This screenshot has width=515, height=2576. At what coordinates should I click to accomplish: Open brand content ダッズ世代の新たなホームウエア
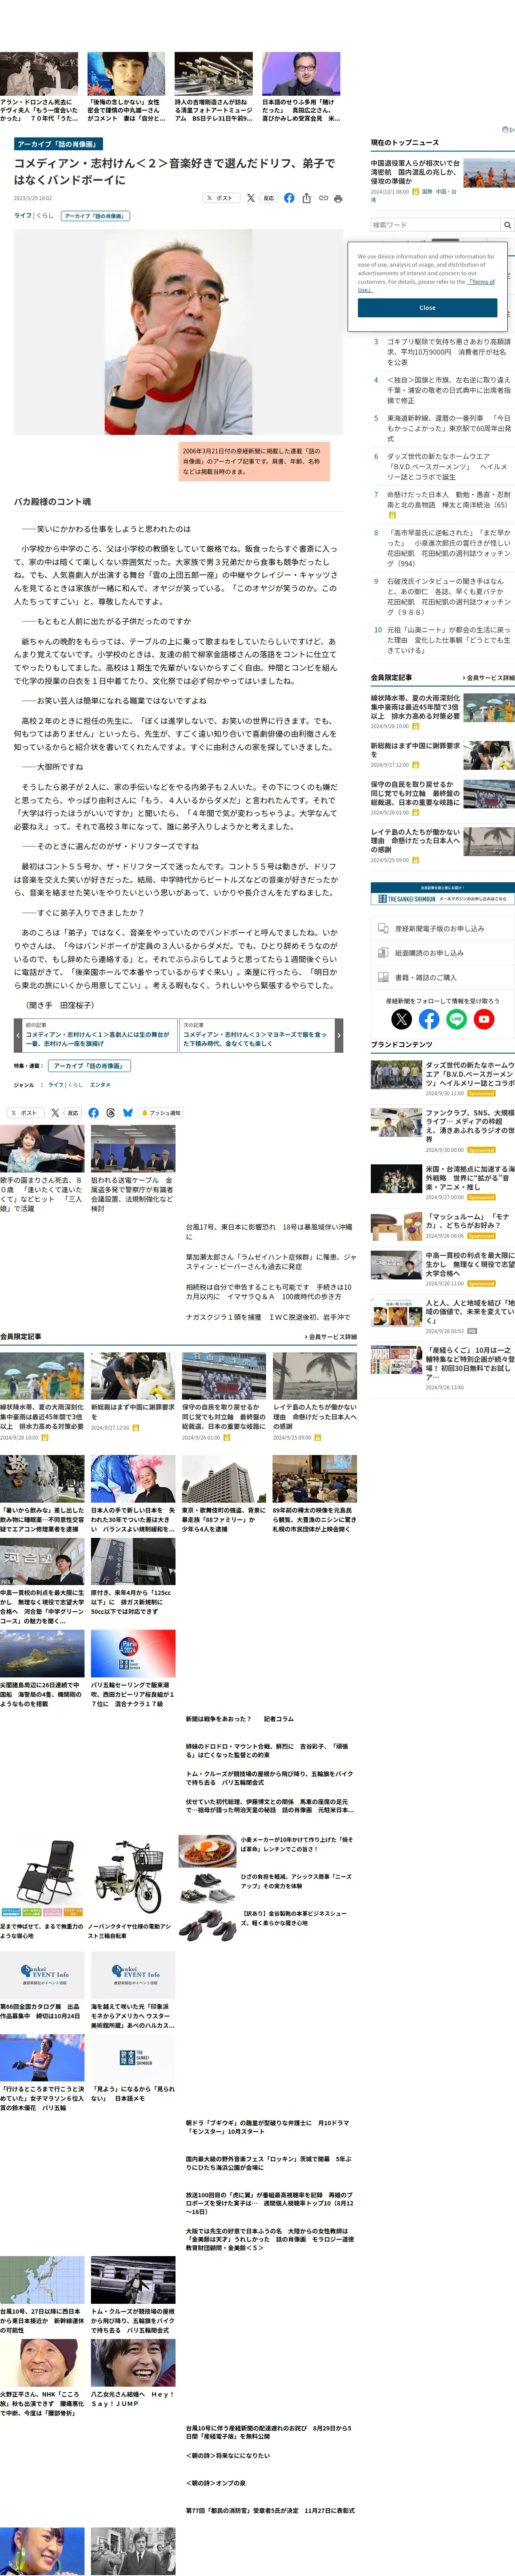pyautogui.click(x=469, y=1074)
